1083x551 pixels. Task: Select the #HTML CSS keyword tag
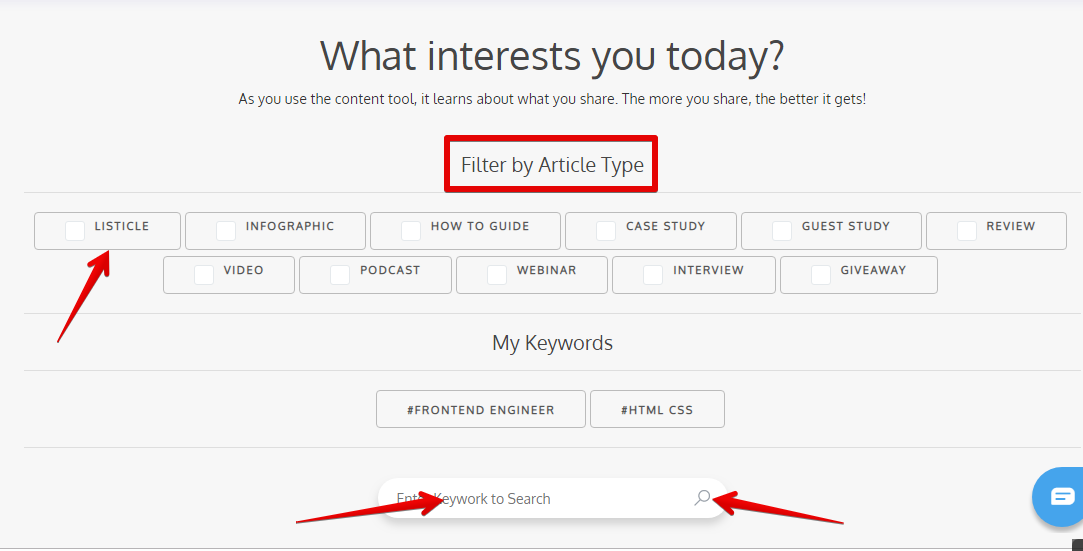click(x=657, y=409)
